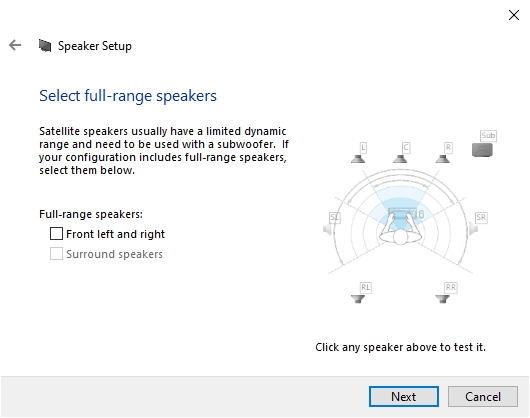Enable Front left and right checkbox
Screen dimensions: 530x418
[56, 233]
